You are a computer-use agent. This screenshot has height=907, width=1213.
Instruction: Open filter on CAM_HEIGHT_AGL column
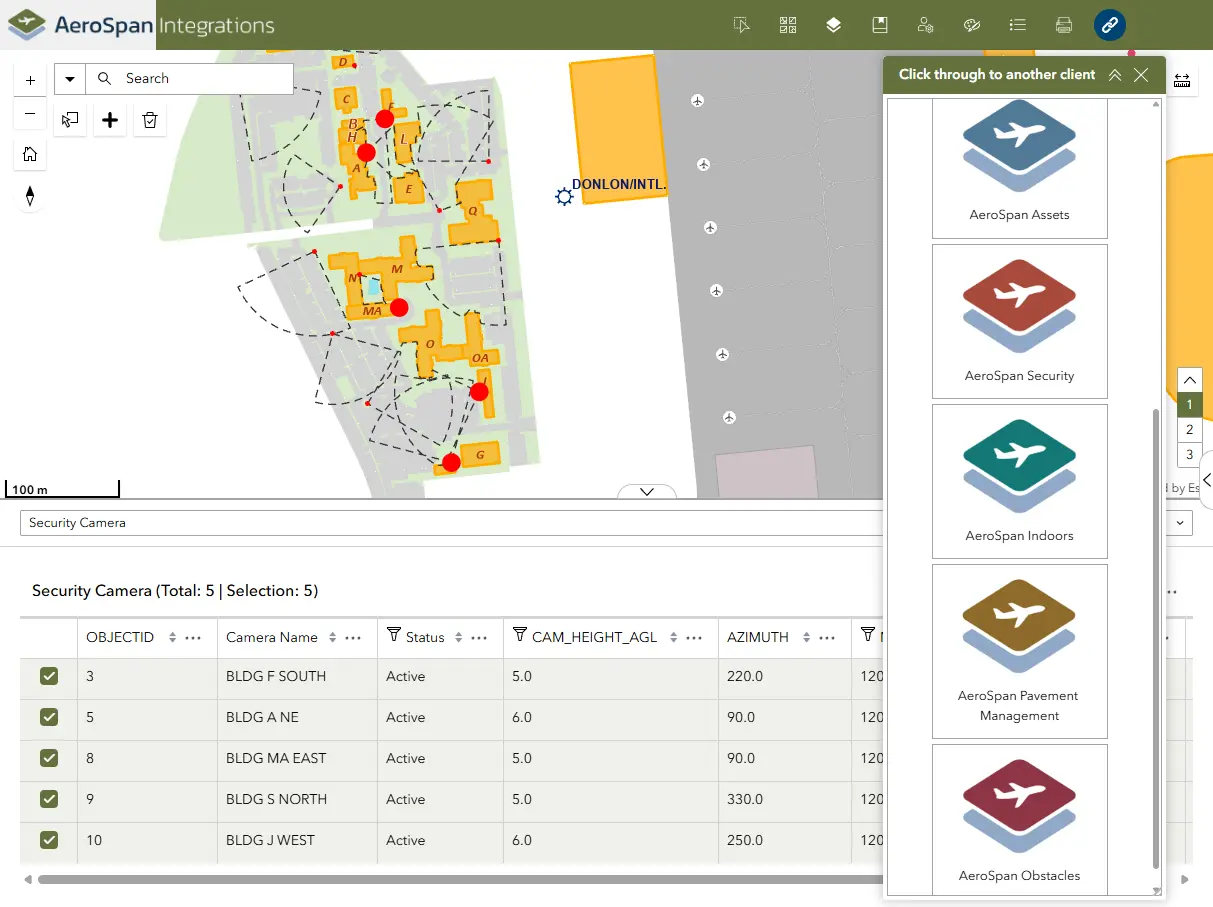point(519,636)
